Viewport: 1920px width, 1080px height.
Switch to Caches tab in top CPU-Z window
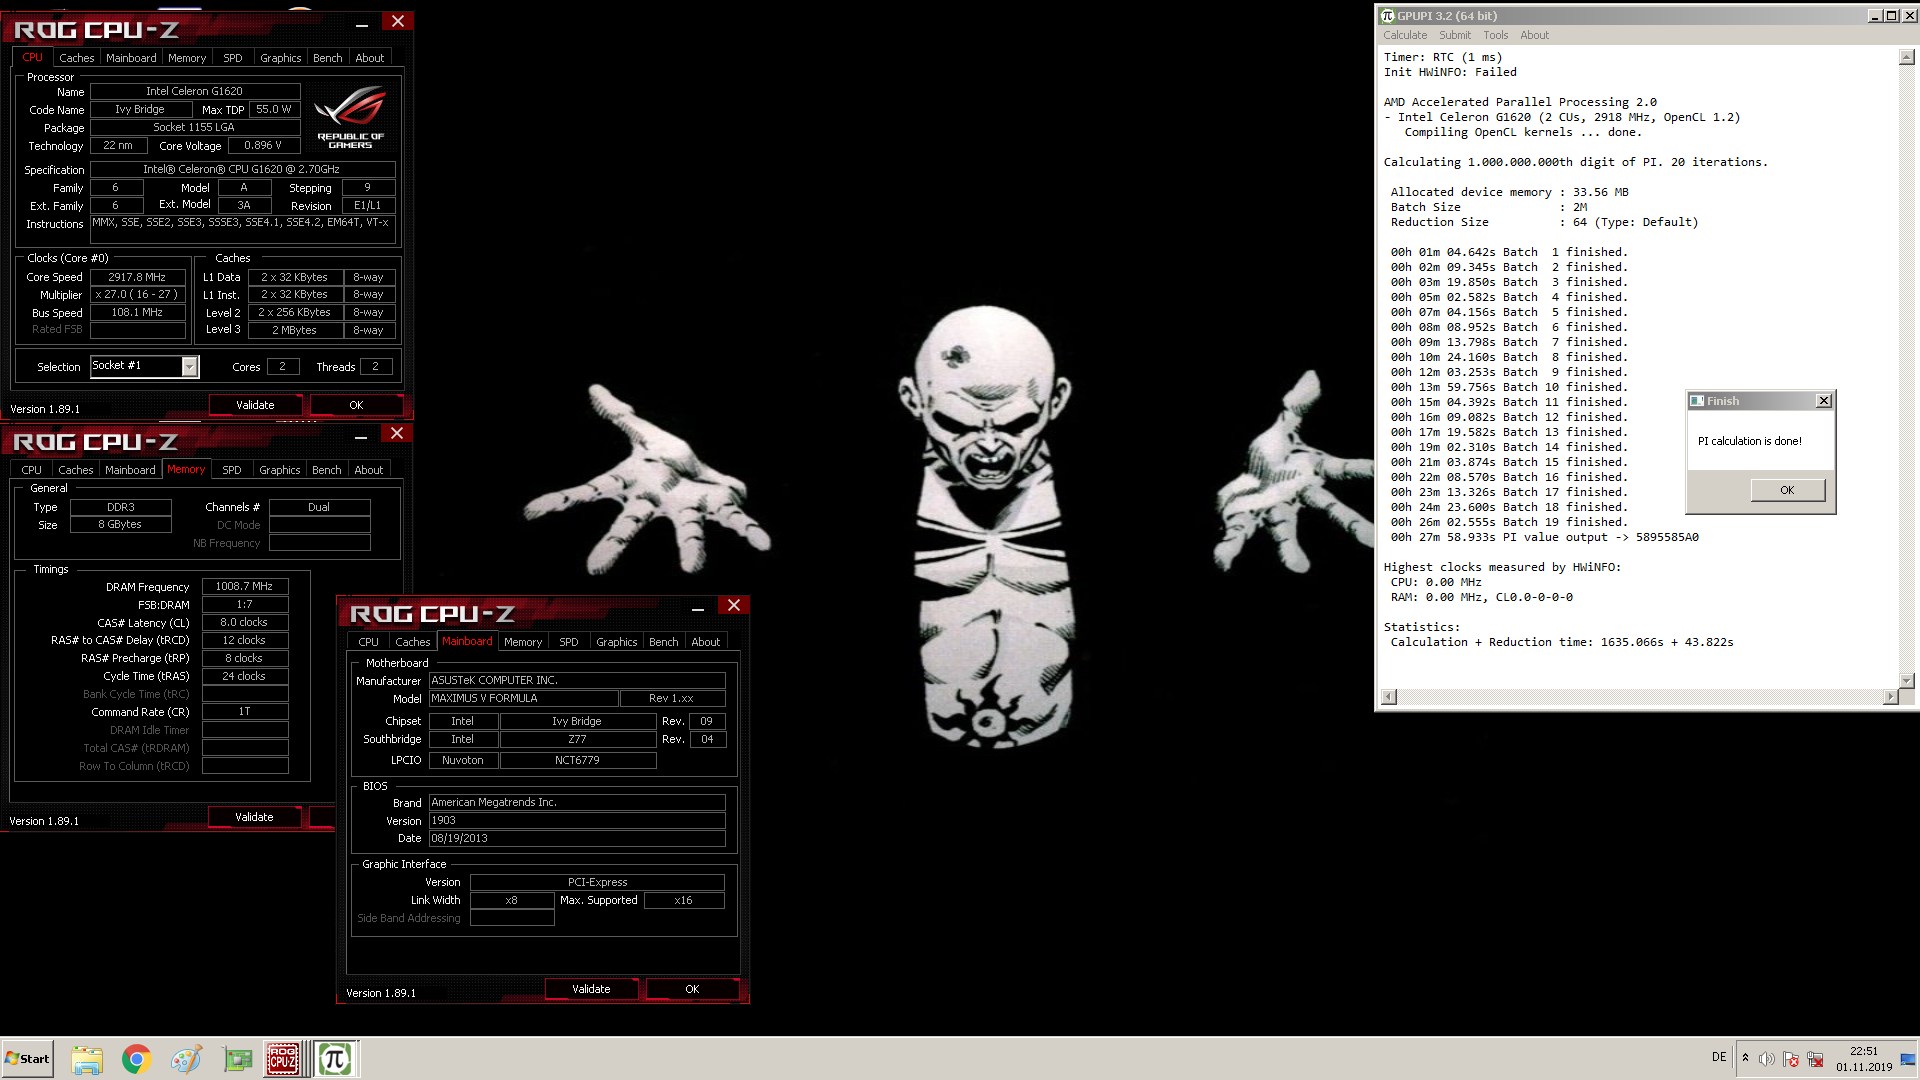coord(76,58)
